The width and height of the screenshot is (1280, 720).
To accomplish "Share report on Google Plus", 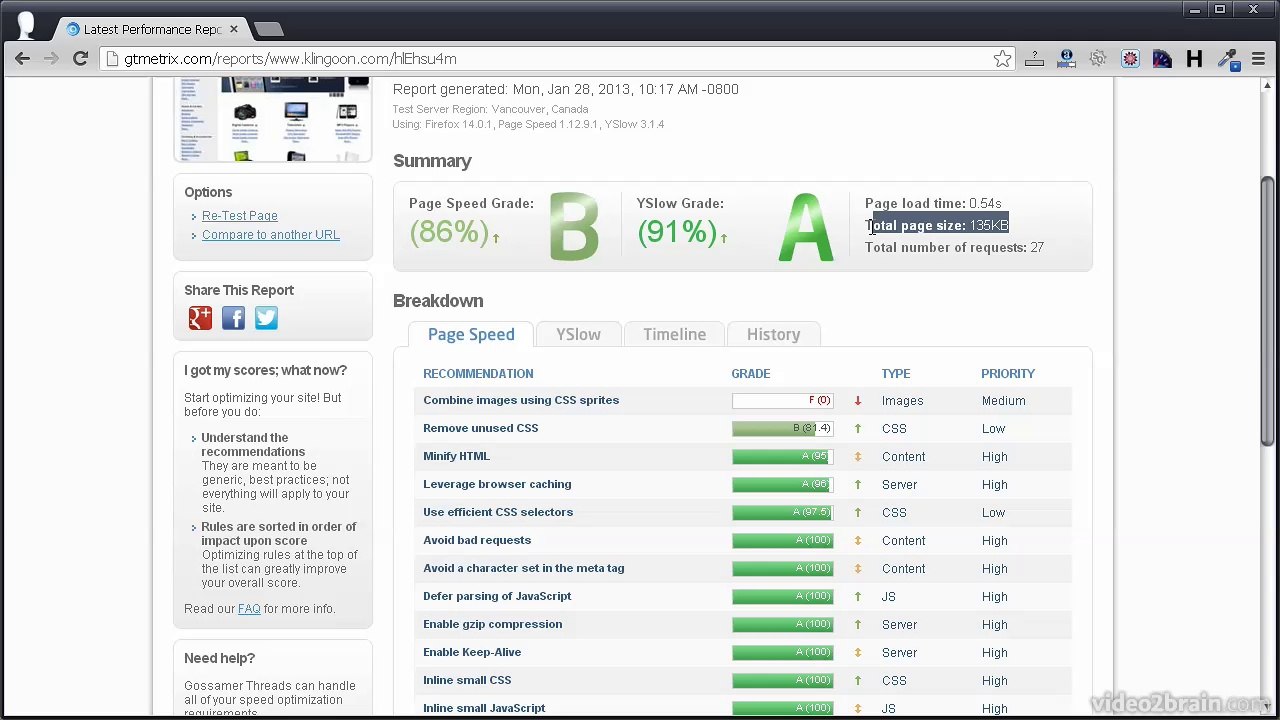I will [200, 318].
